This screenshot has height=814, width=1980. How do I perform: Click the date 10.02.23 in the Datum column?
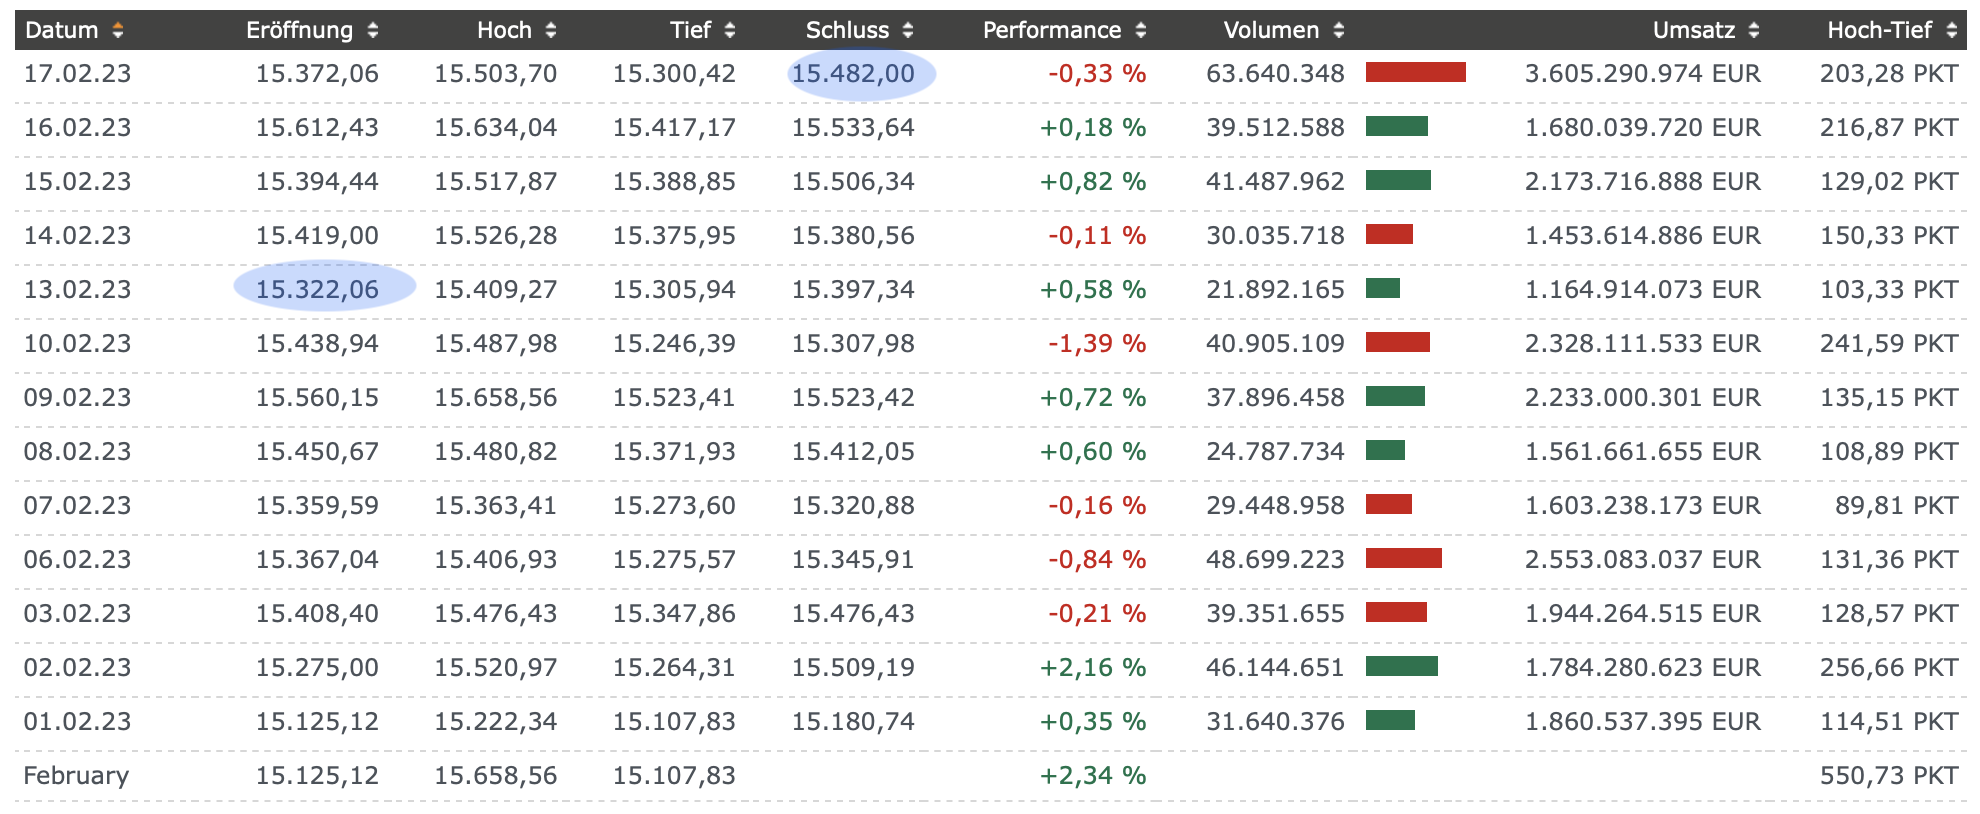(77, 344)
